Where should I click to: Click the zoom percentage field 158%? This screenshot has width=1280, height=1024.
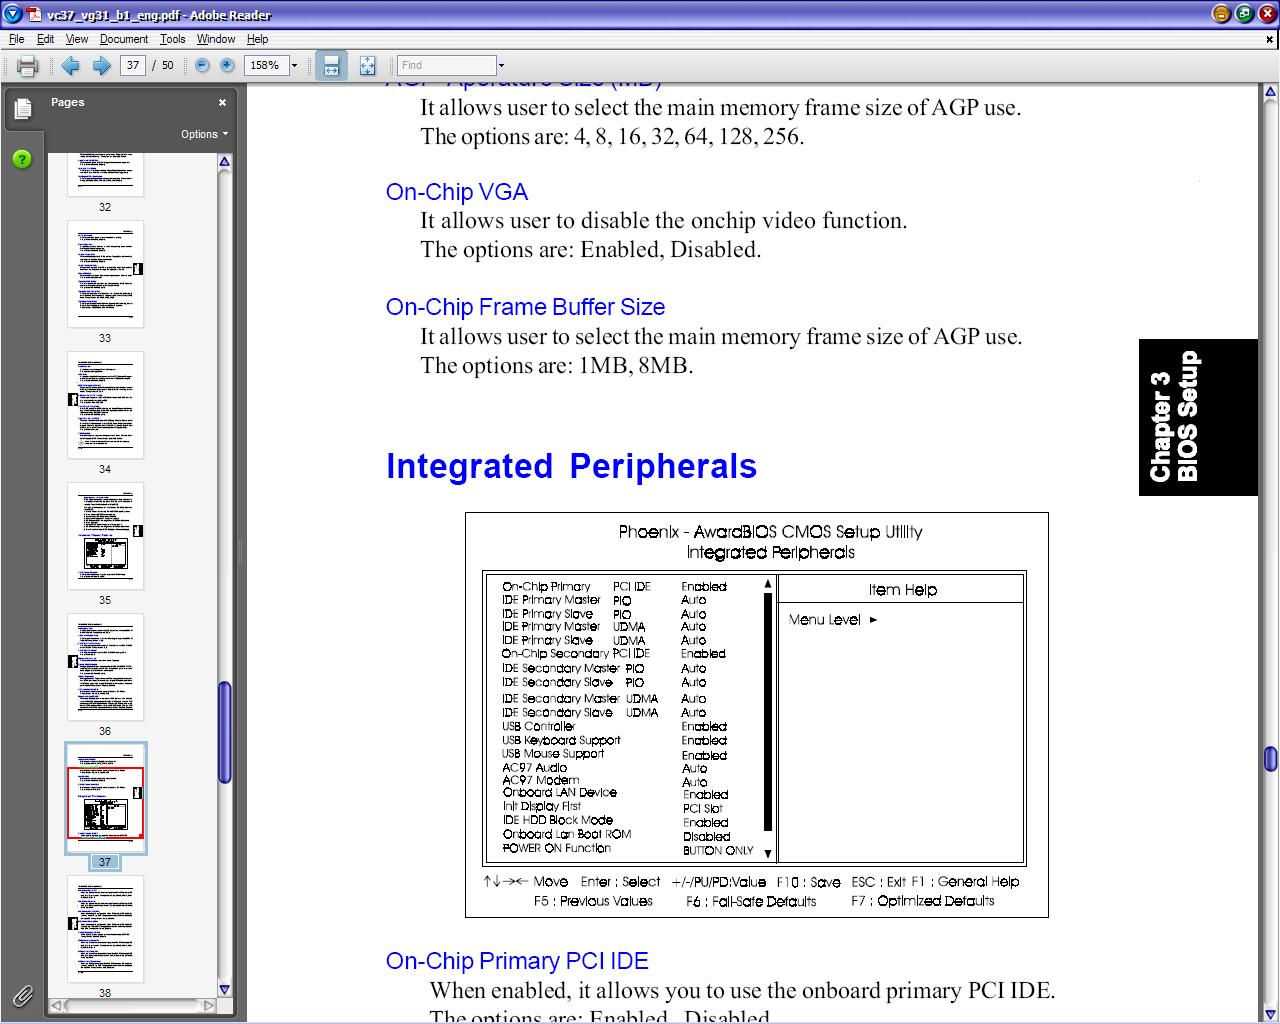265,65
